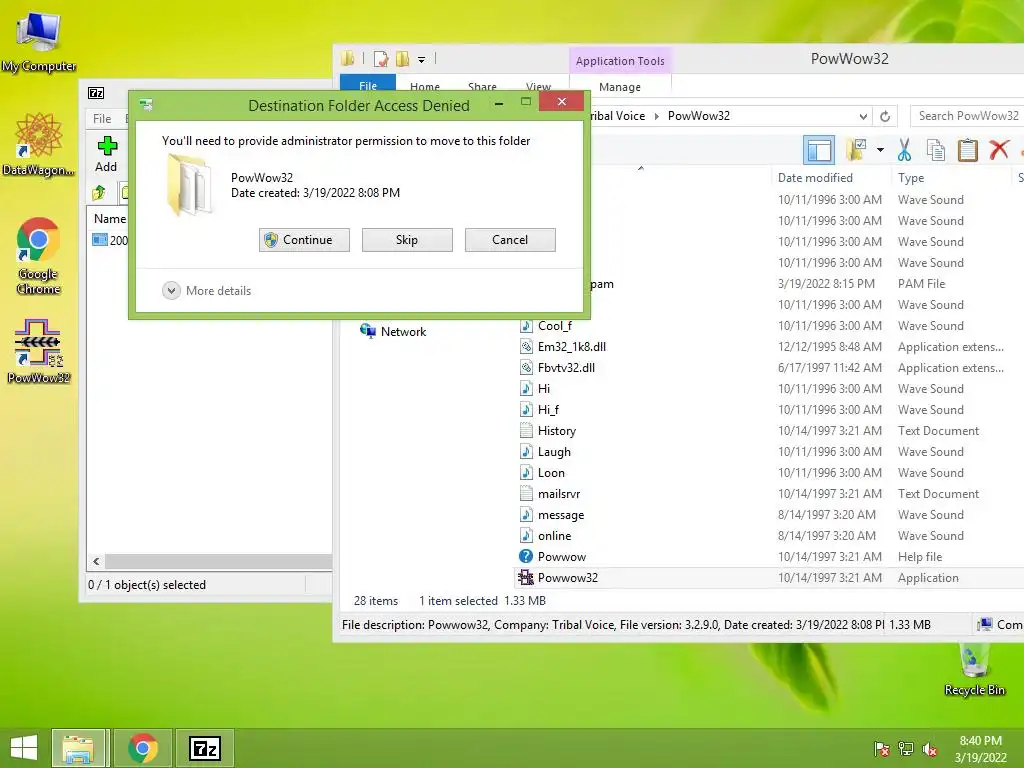Click Search PowWow32 field
Screen dimensions: 1024x768
[967, 116]
